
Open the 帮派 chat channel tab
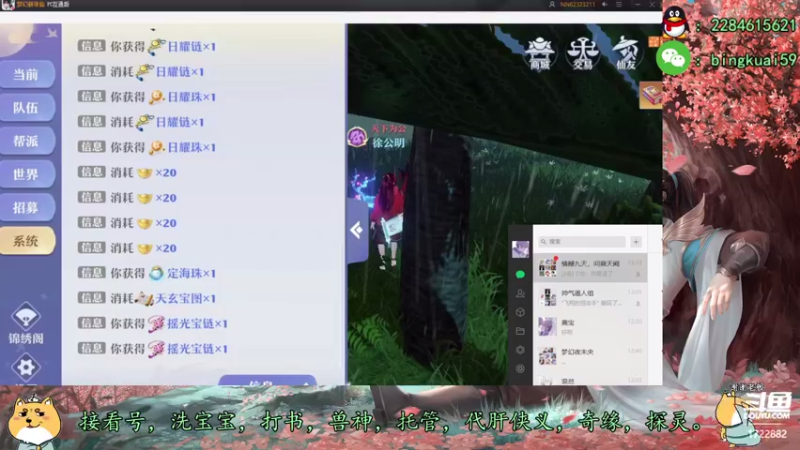click(27, 141)
